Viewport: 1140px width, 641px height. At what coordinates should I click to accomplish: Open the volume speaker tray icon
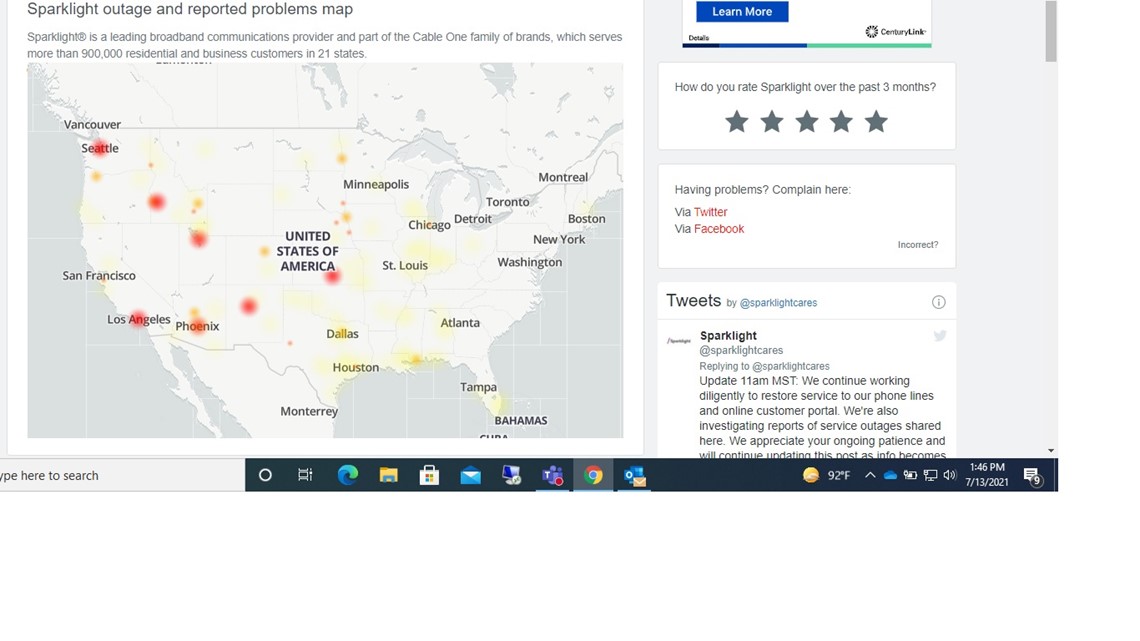pos(950,475)
